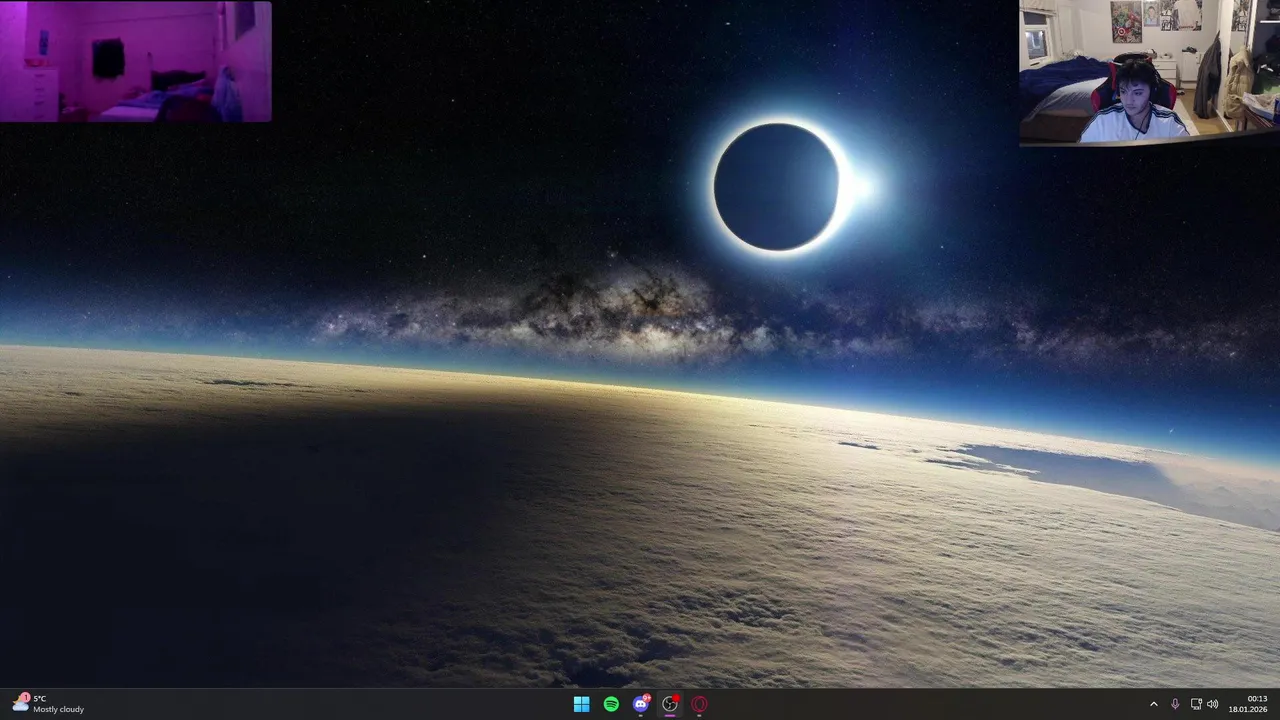Click the purple room camera overlay
The width and height of the screenshot is (1280, 720).
(136, 61)
